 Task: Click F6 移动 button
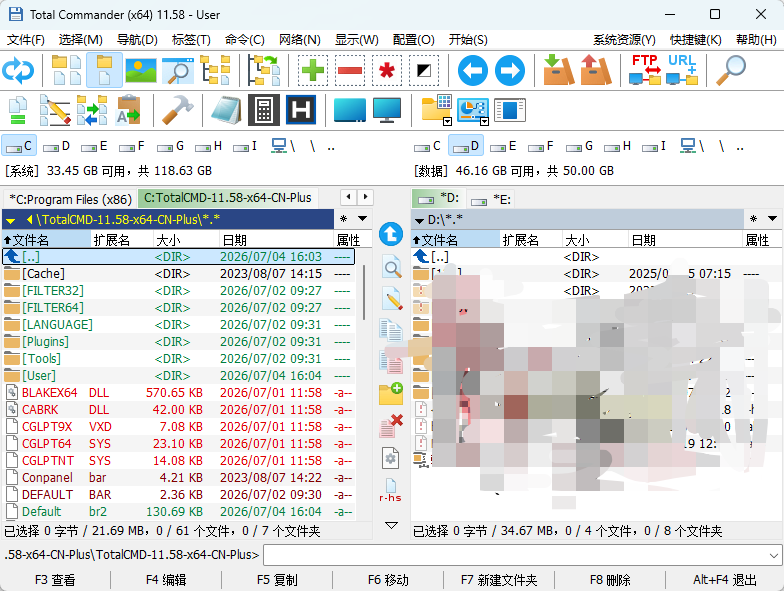tap(388, 580)
